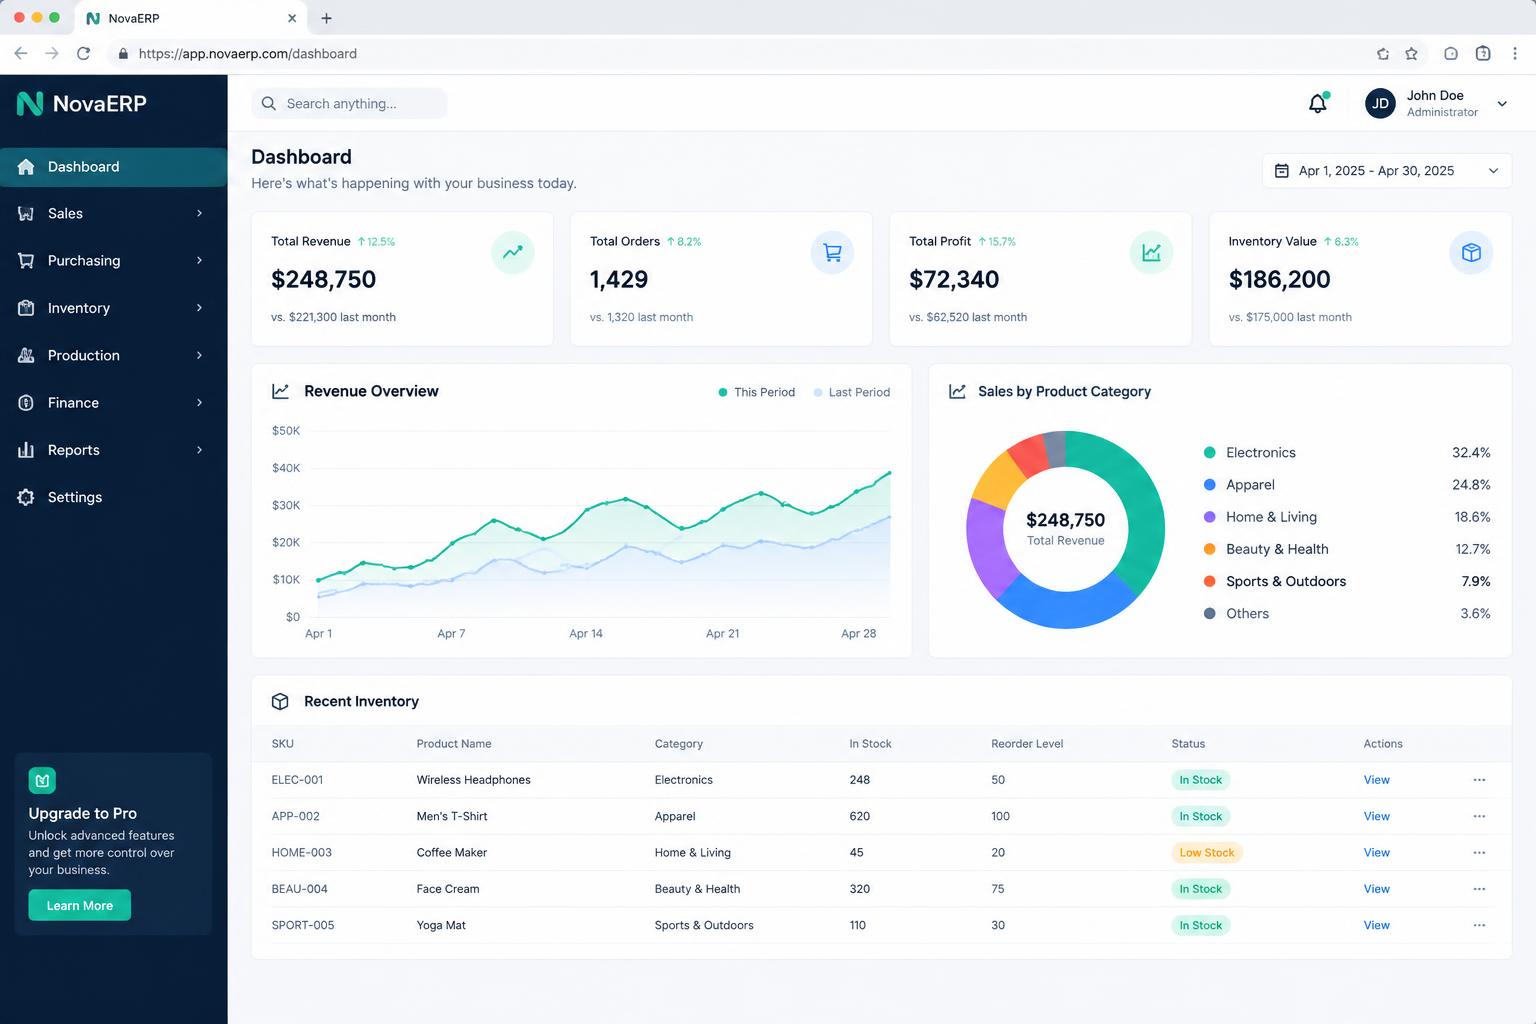This screenshot has height=1024, width=1536.
Task: View the Wireless Headphones item
Action: (1377, 780)
